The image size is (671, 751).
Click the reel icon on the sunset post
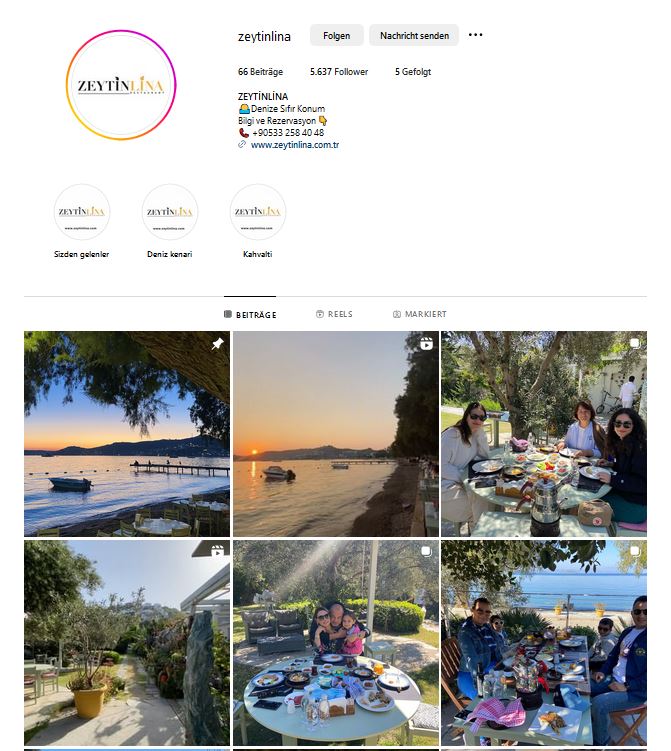tap(426, 343)
